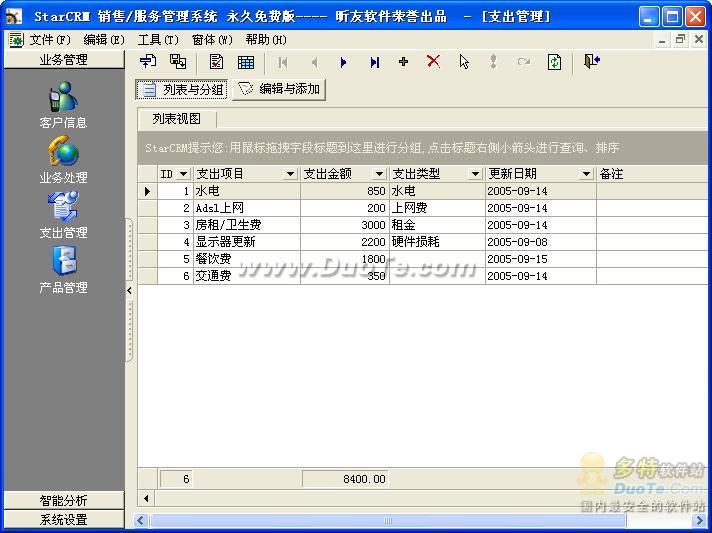Screen dimensions: 712x533
Task: Click the row indicator of row 1
Action: [x=148, y=191]
